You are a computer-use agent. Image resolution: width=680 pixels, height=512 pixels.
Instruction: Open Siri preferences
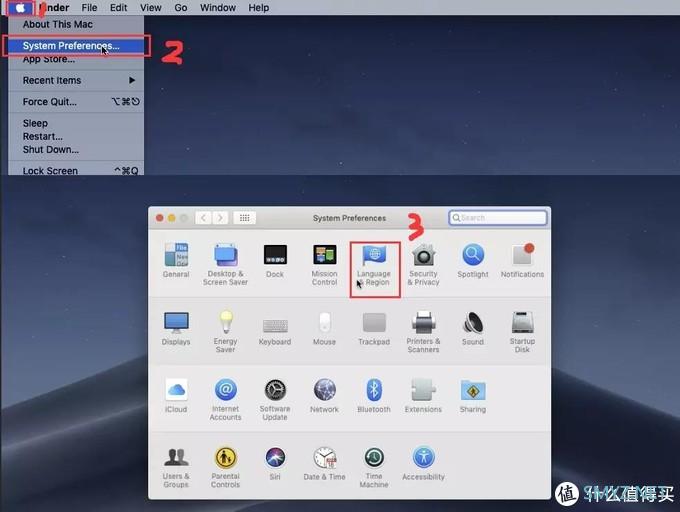pyautogui.click(x=275, y=463)
